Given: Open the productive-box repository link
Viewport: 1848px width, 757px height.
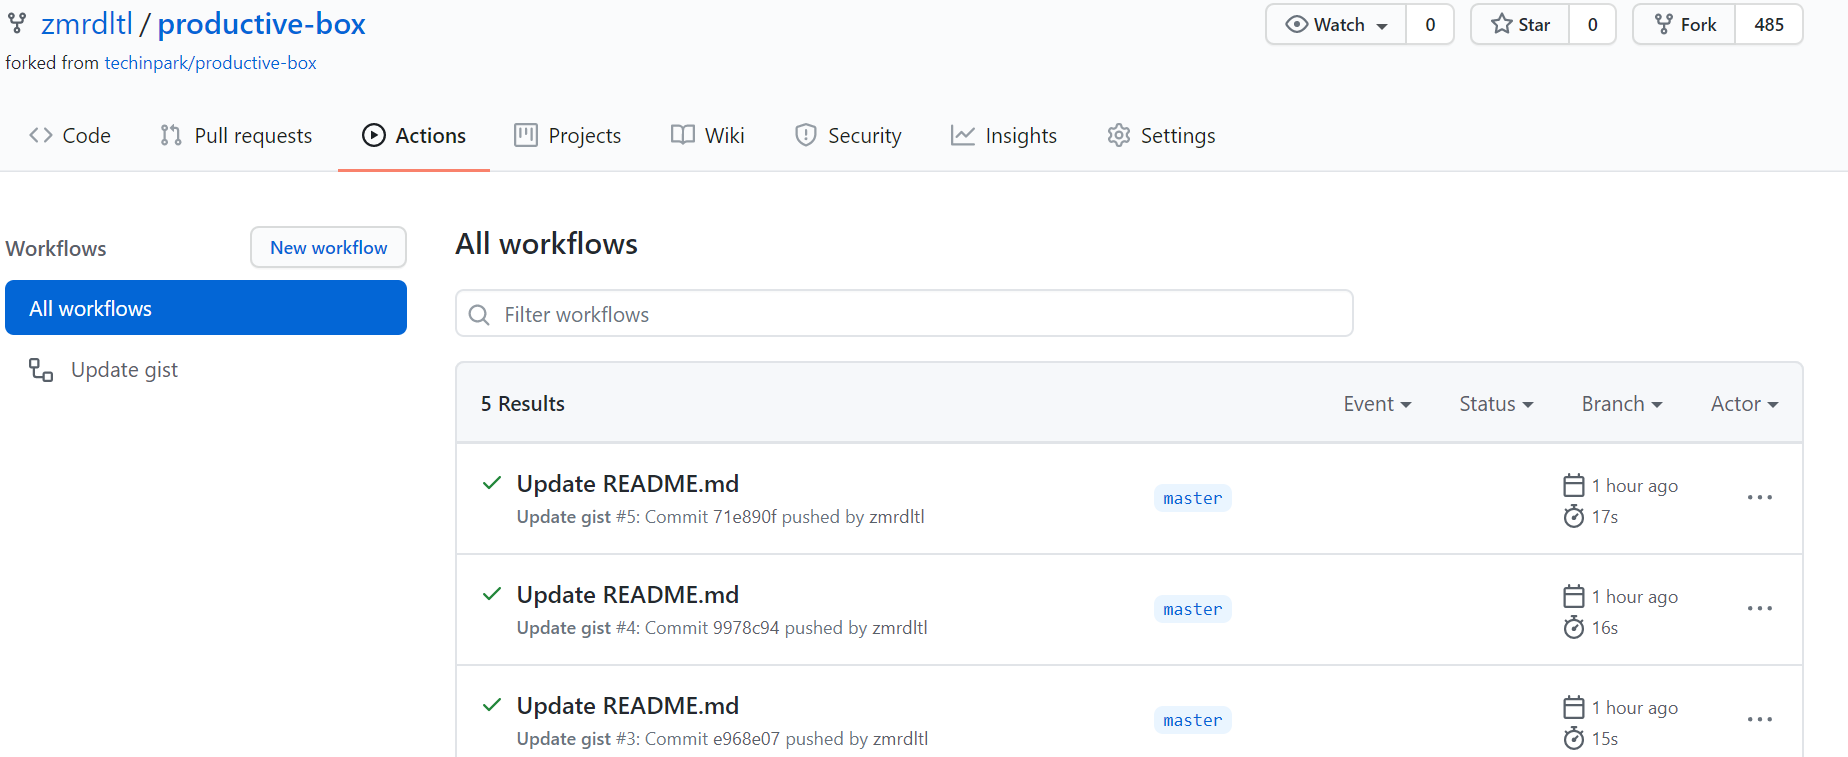Looking at the screenshot, I should [x=262, y=24].
